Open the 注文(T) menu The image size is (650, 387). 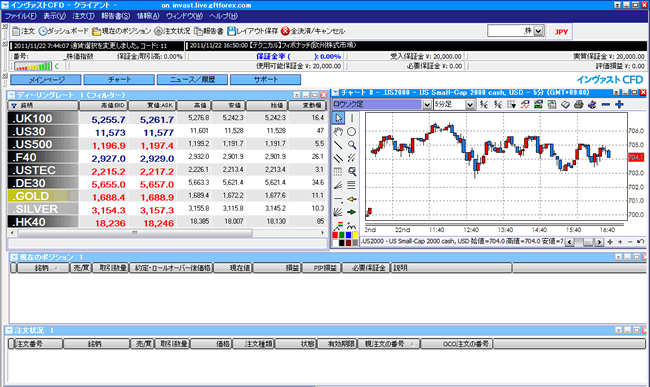83,16
